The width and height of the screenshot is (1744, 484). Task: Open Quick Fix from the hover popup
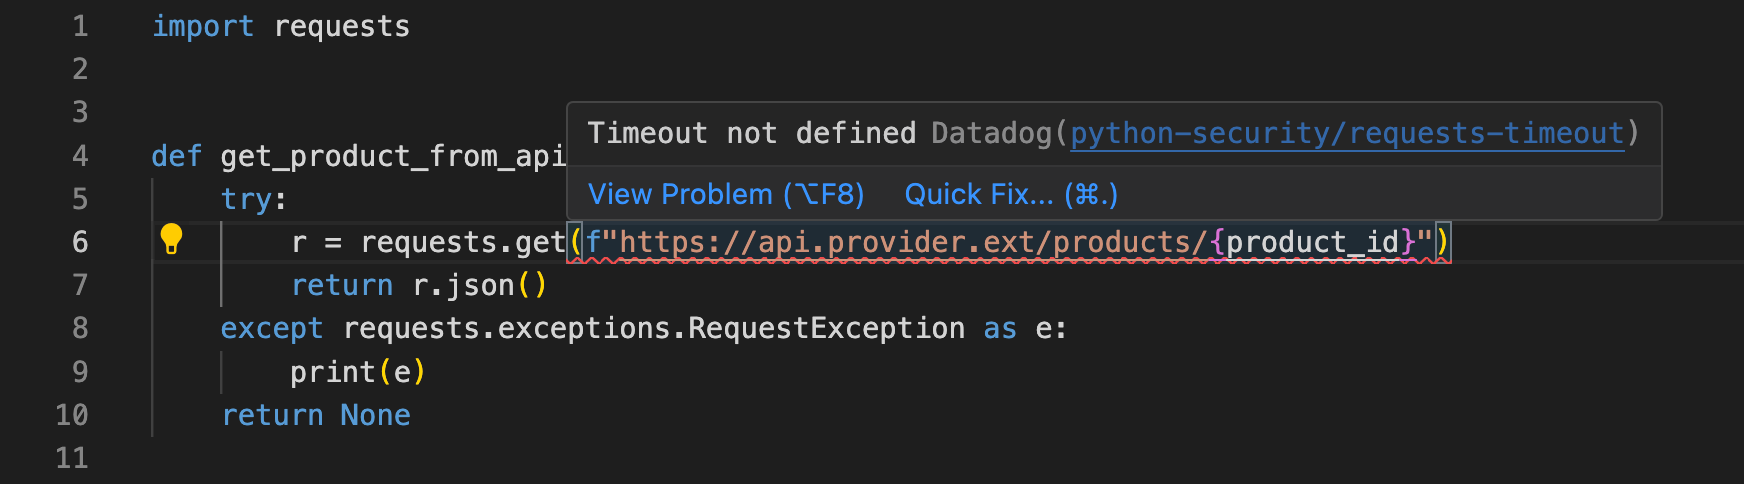[1010, 194]
